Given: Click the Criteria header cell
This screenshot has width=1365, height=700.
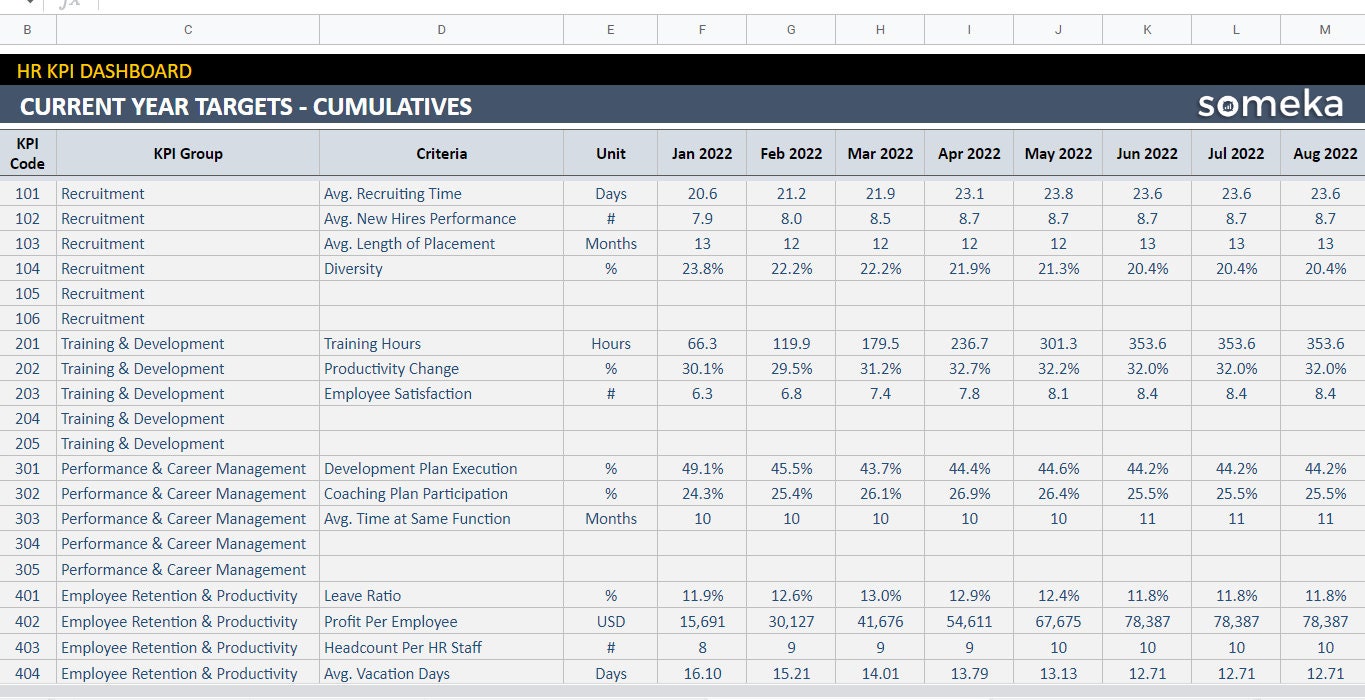Looking at the screenshot, I should click(x=441, y=153).
